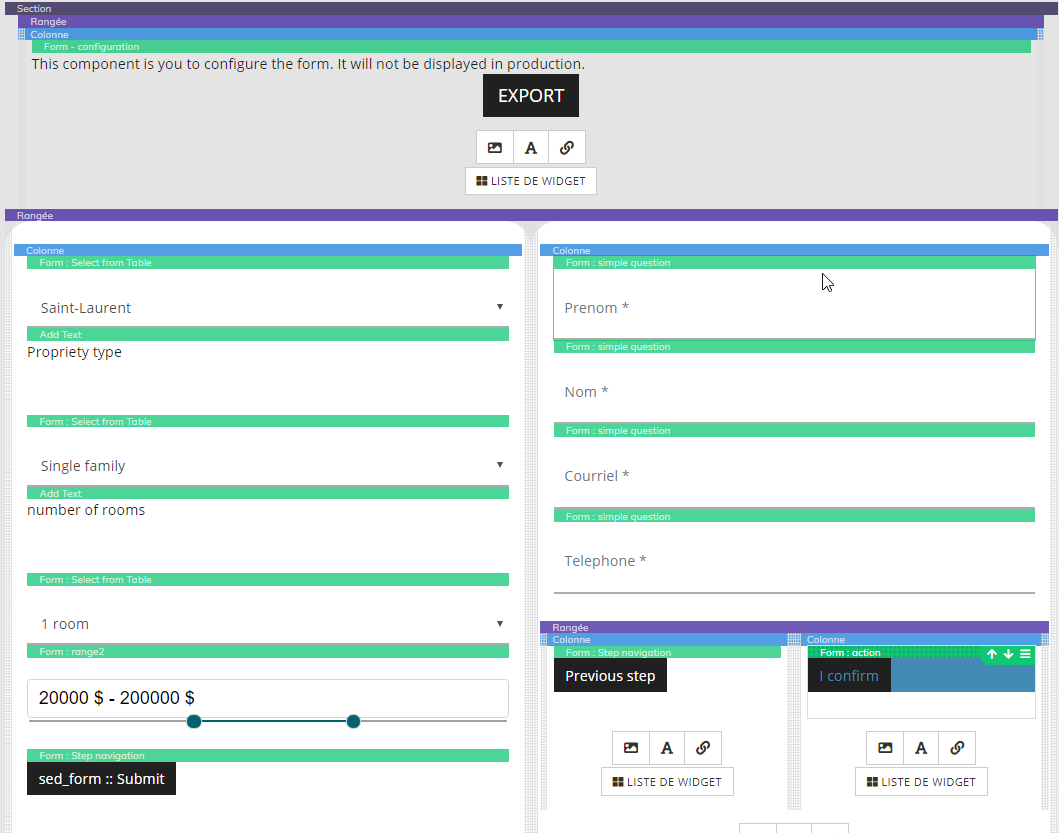Open the 1 room dropdown
Viewport: 1059px width, 833px height.
click(268, 624)
